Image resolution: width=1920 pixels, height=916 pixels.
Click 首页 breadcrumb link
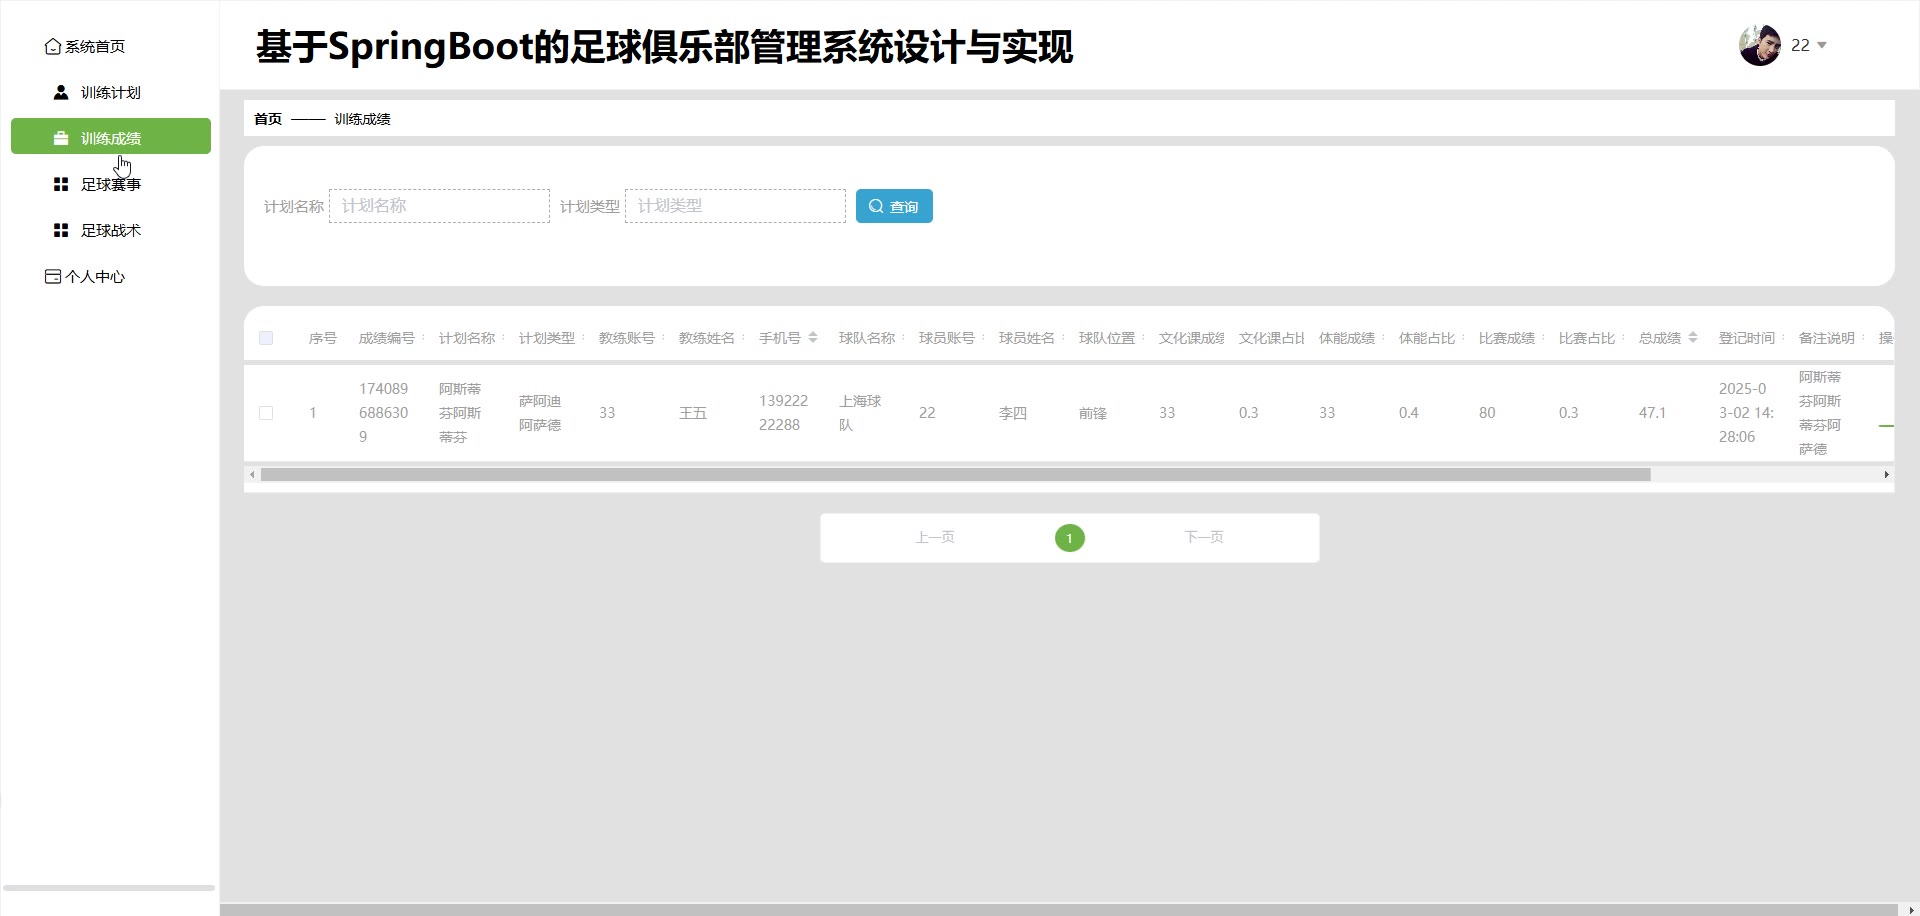(268, 119)
